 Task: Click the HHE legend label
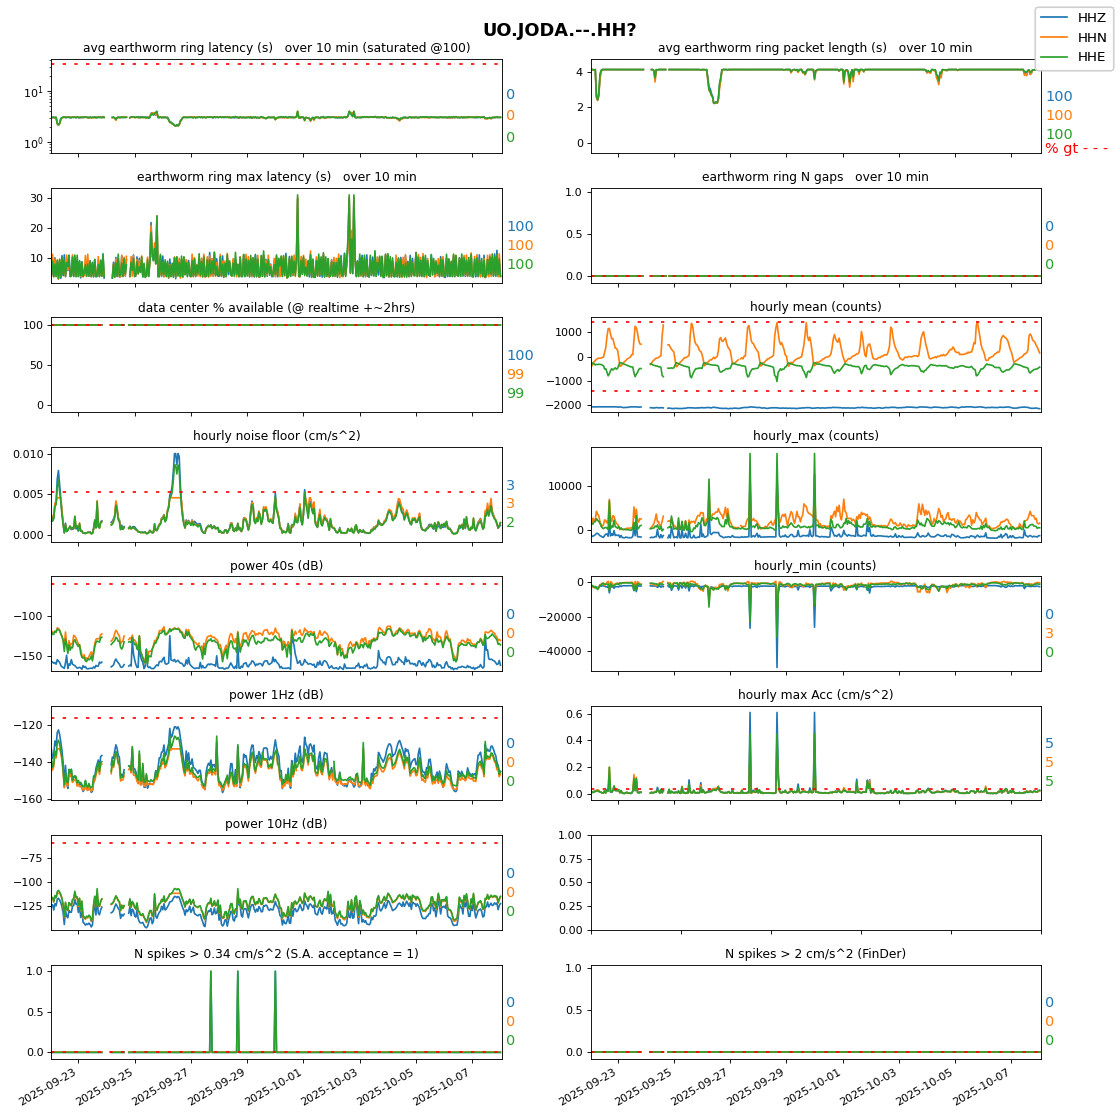coord(1091,57)
